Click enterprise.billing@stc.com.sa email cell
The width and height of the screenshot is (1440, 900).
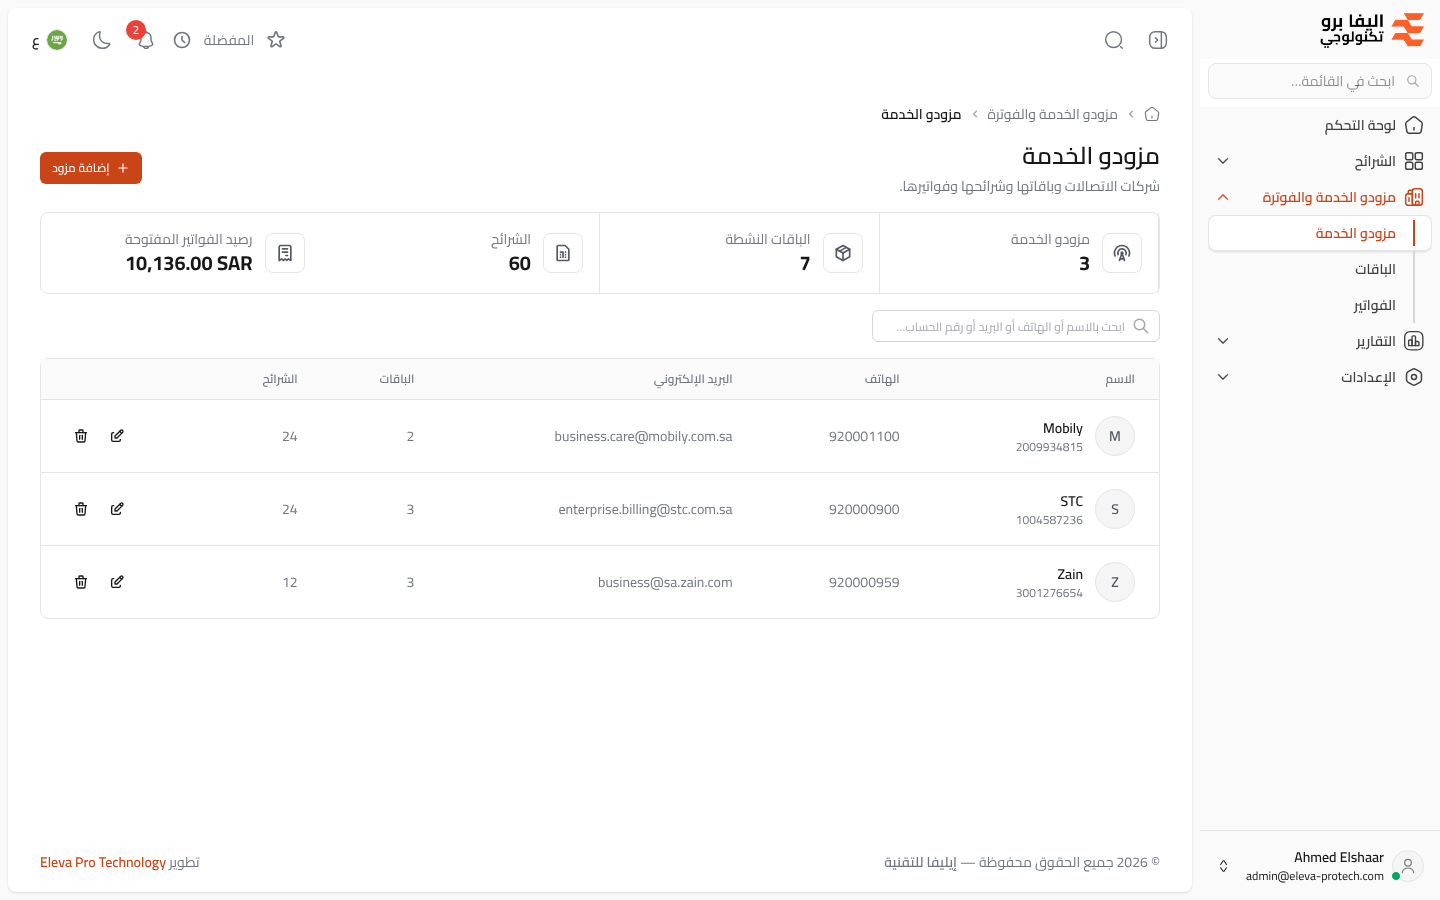(x=645, y=509)
